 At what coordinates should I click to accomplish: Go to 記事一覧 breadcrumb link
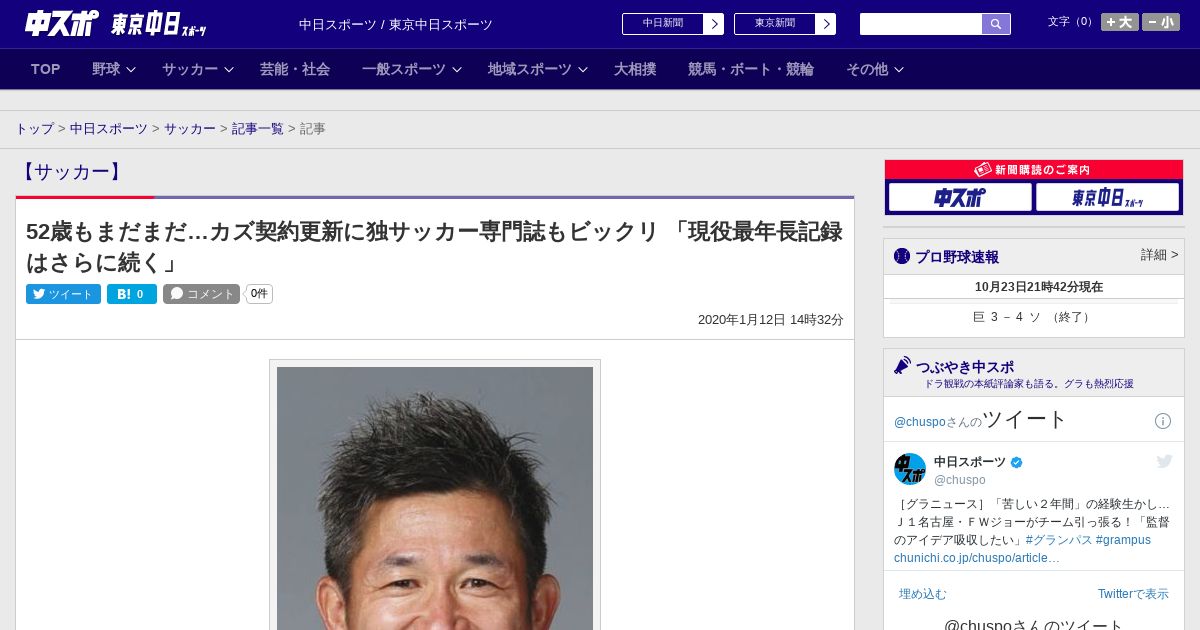[258, 129]
